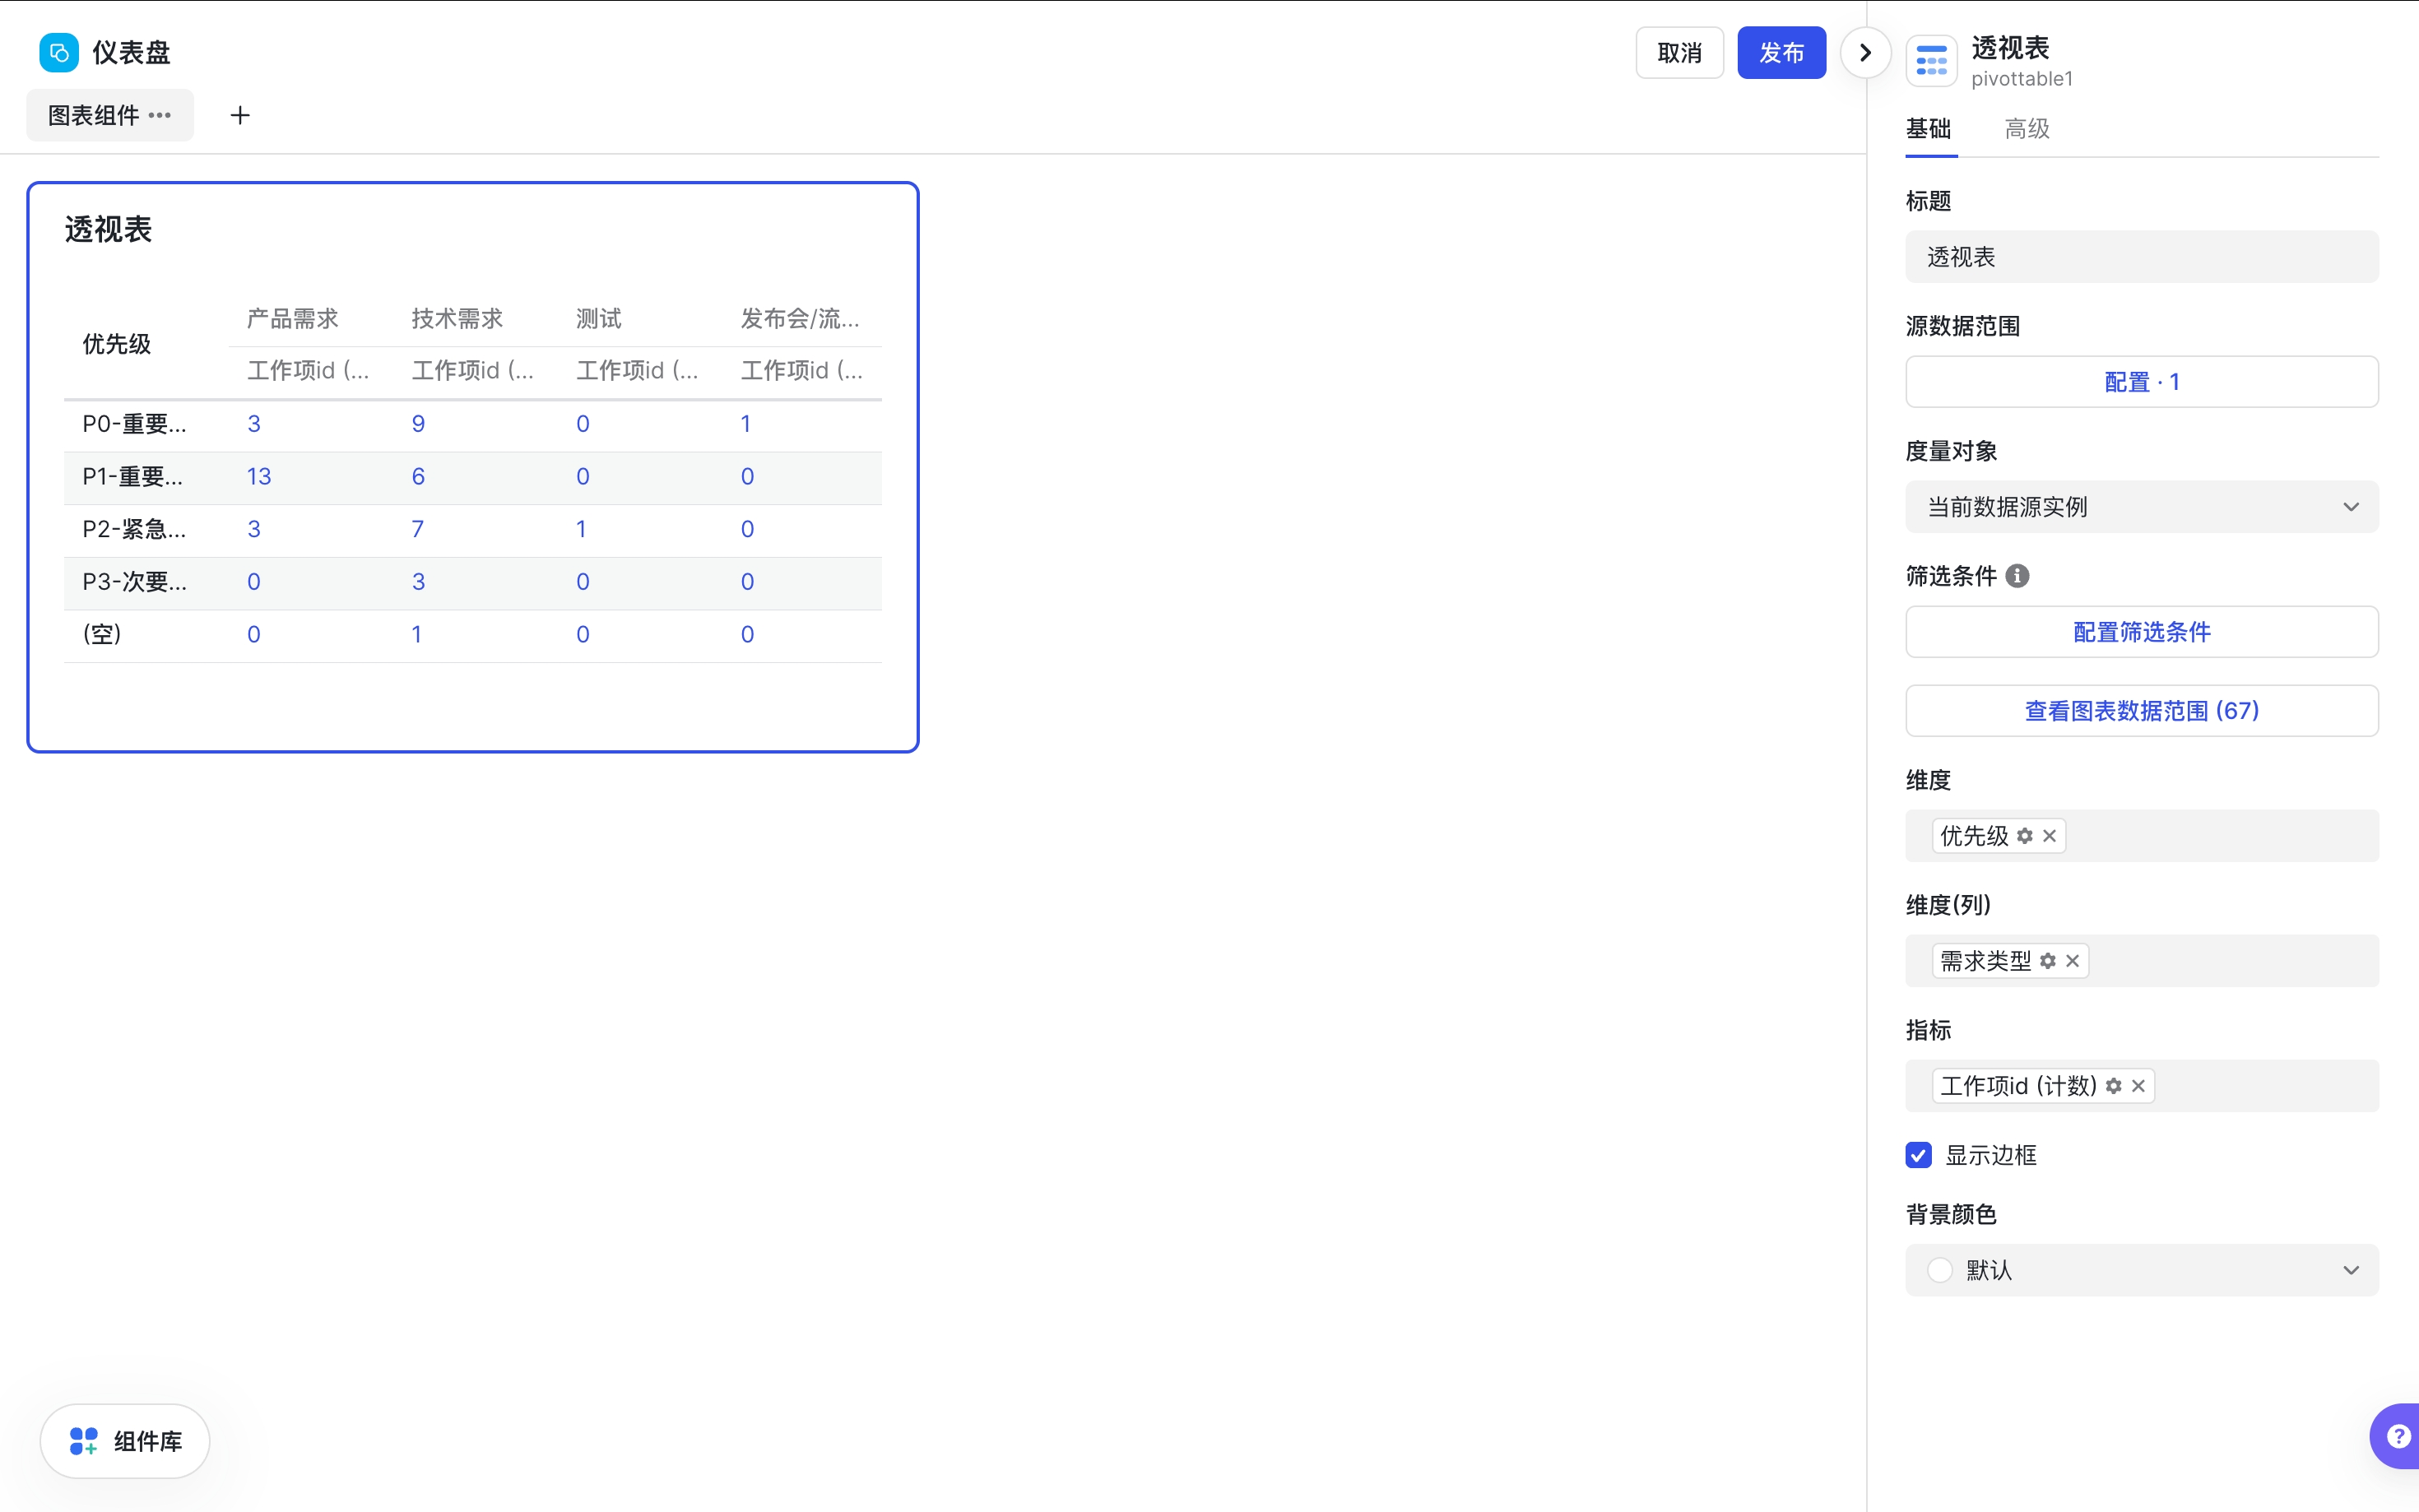Click value 13 in P1 row
This screenshot has width=2419, height=1512.
coord(259,477)
